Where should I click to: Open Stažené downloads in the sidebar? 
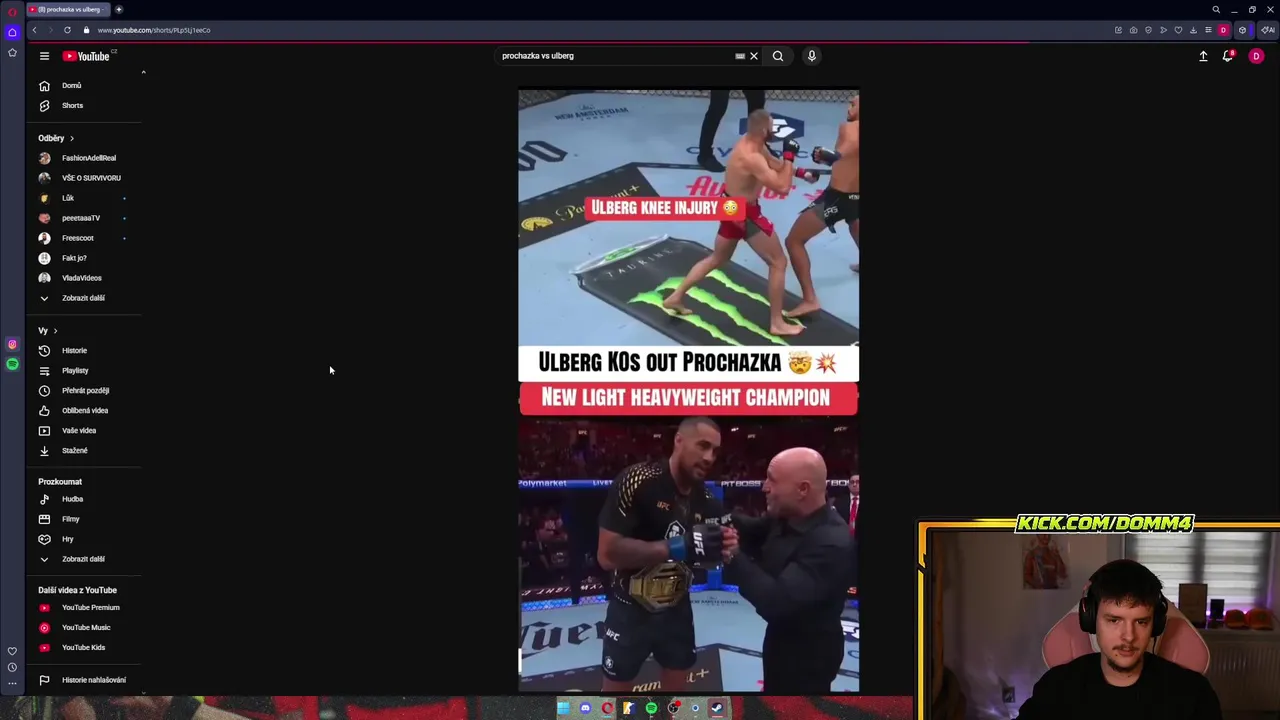(x=85, y=450)
